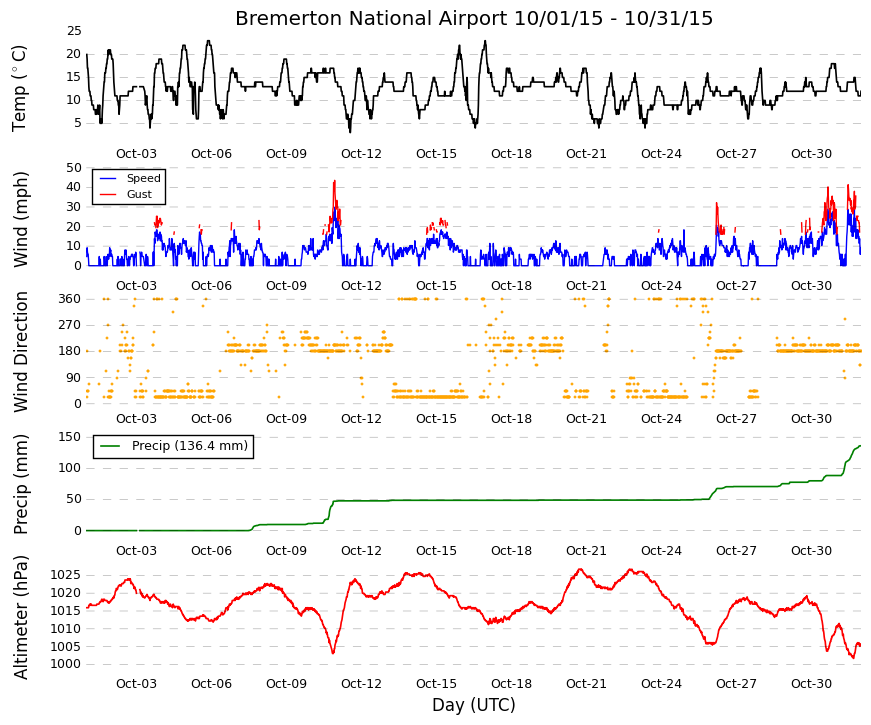Click the Temp (°C) axis label

pos(19,88)
